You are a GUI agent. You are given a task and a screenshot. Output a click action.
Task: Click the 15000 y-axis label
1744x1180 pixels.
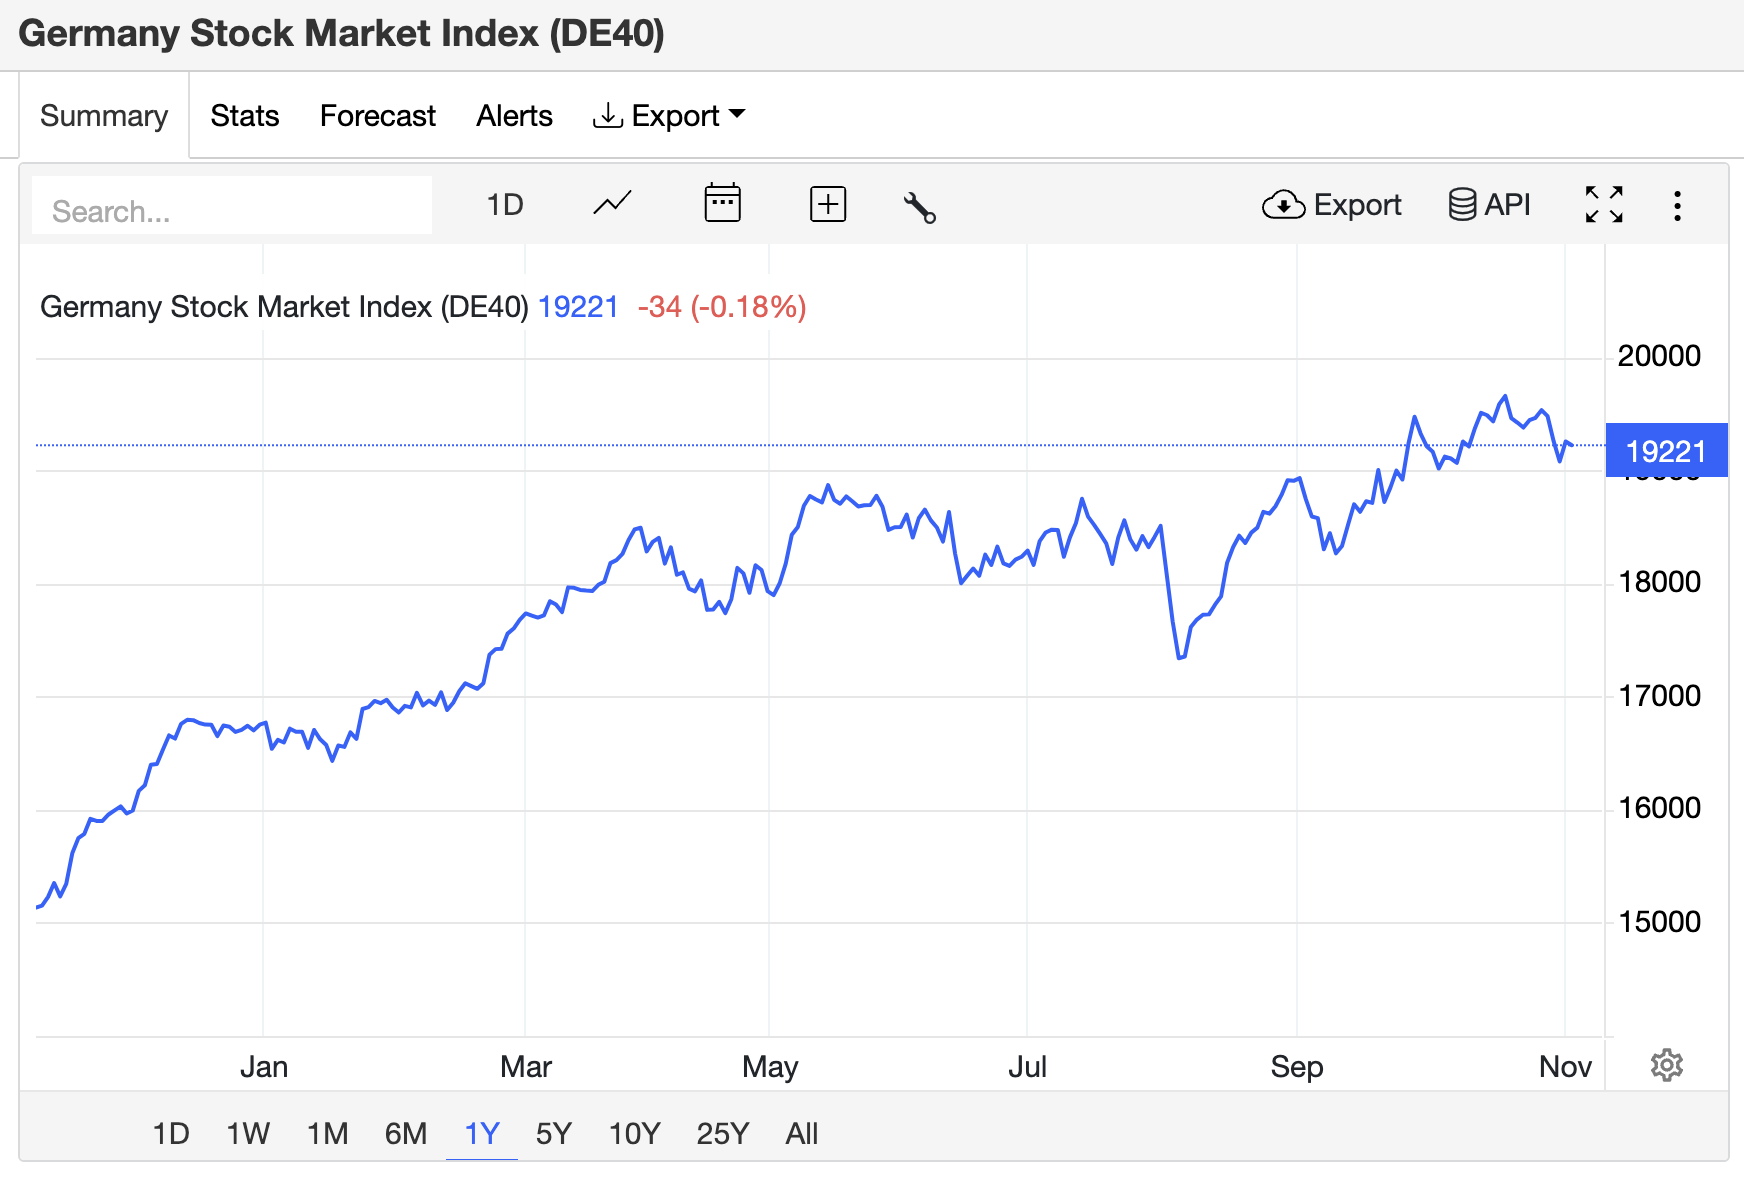(x=1659, y=922)
